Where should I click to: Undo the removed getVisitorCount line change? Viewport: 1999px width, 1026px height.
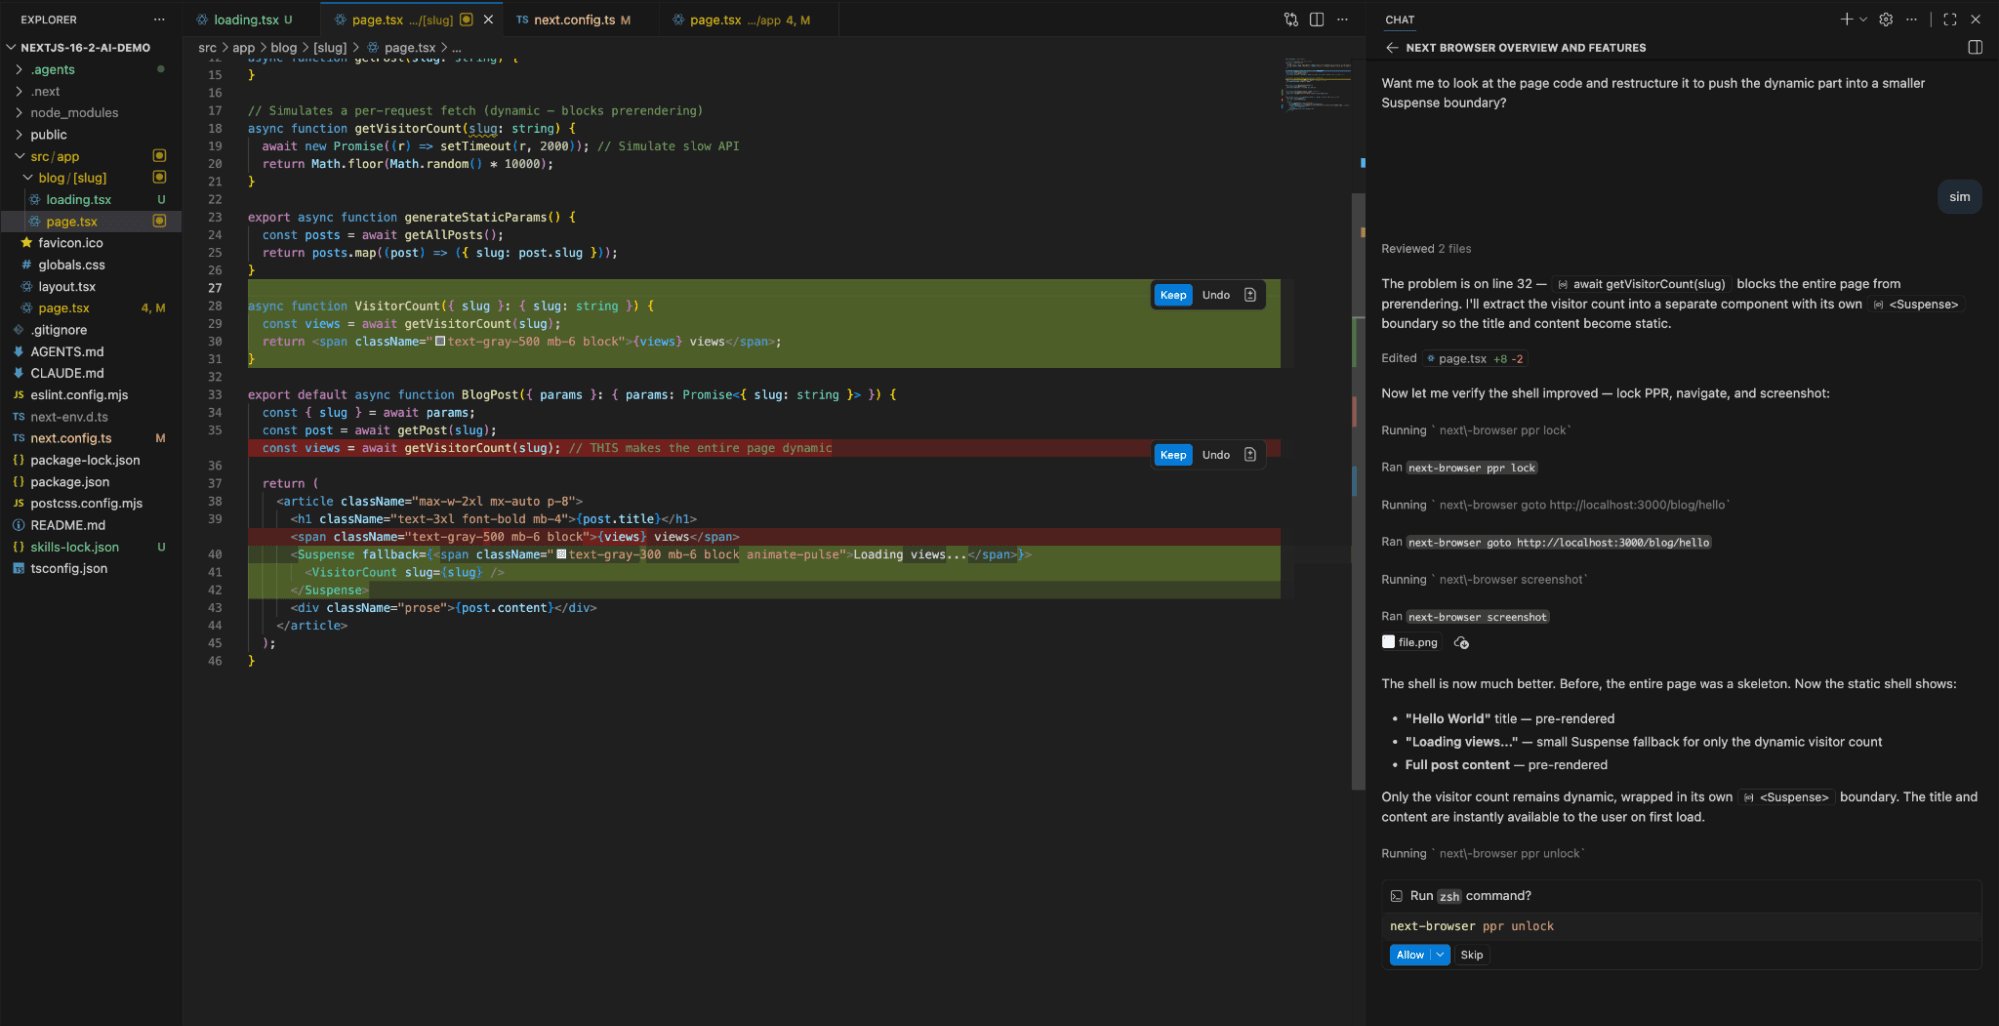pyautogui.click(x=1215, y=455)
